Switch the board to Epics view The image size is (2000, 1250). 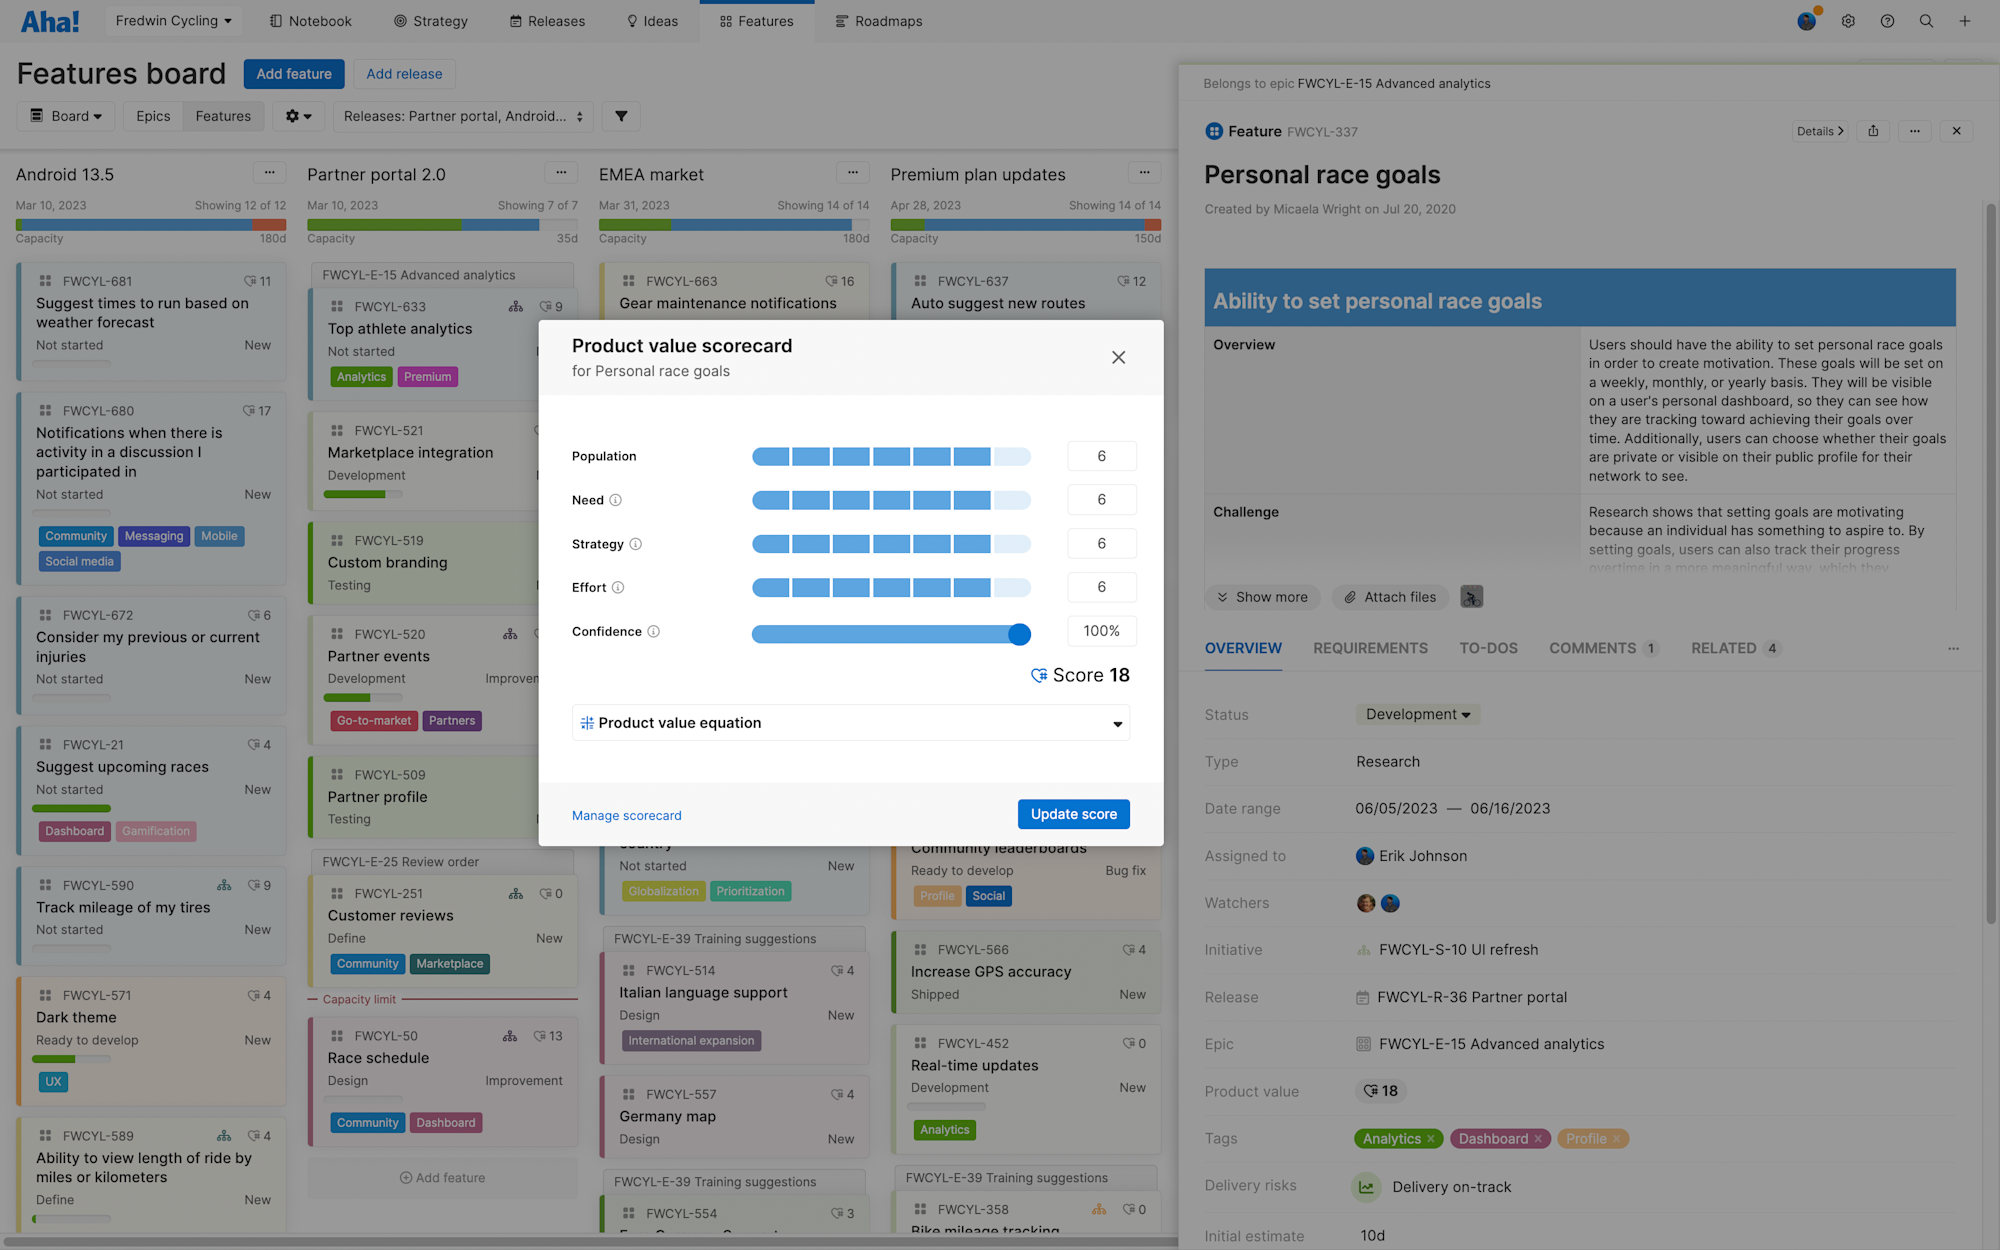tap(152, 116)
